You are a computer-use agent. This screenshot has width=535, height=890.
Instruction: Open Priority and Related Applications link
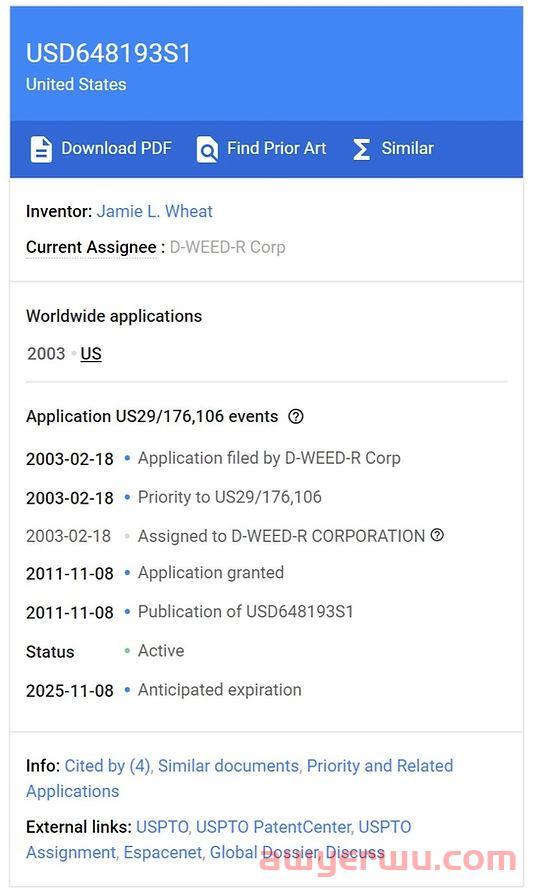pyautogui.click(x=239, y=778)
